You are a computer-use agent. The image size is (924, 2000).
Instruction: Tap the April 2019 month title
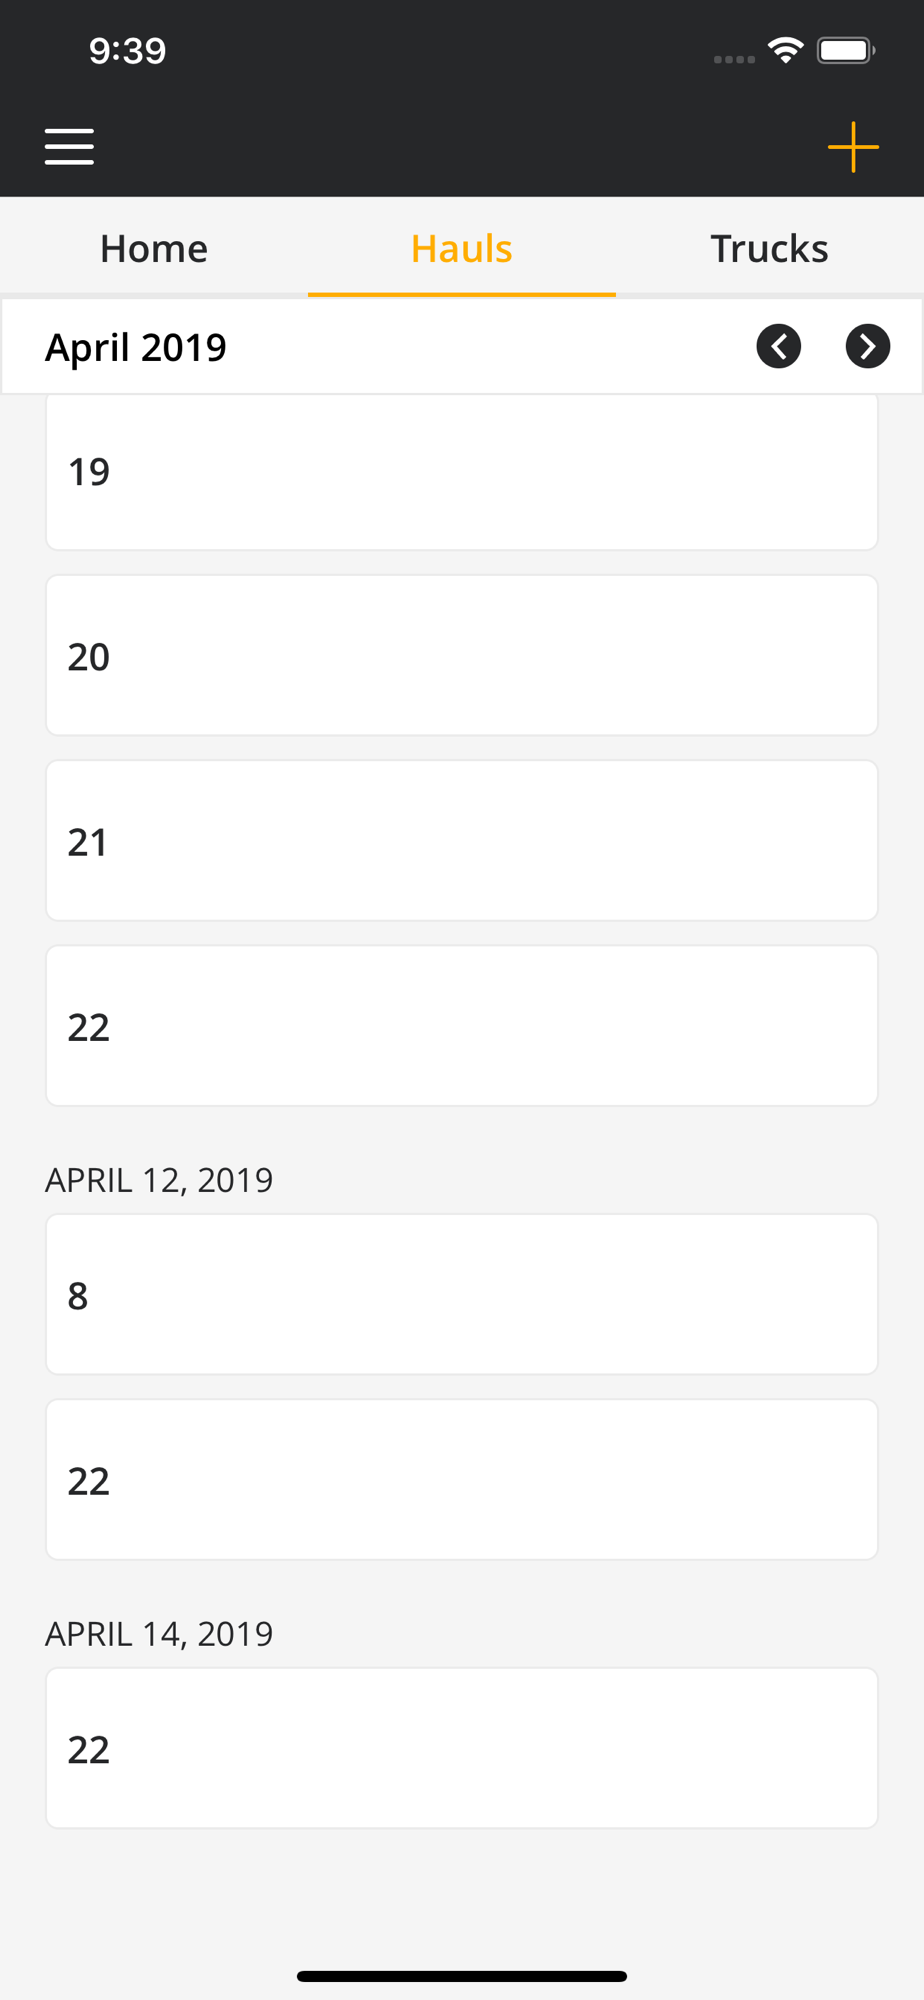coord(136,347)
